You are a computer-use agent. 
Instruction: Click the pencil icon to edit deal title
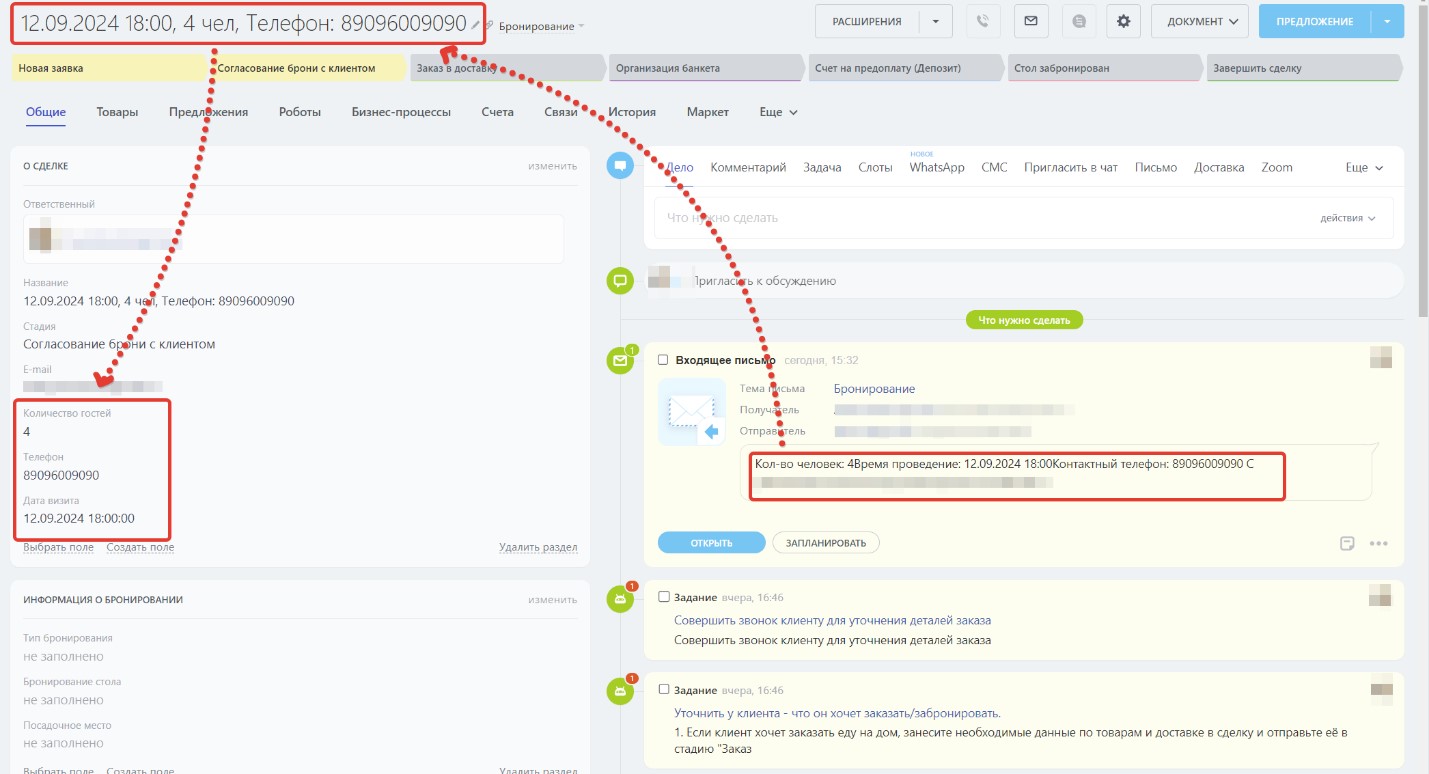[x=476, y=24]
